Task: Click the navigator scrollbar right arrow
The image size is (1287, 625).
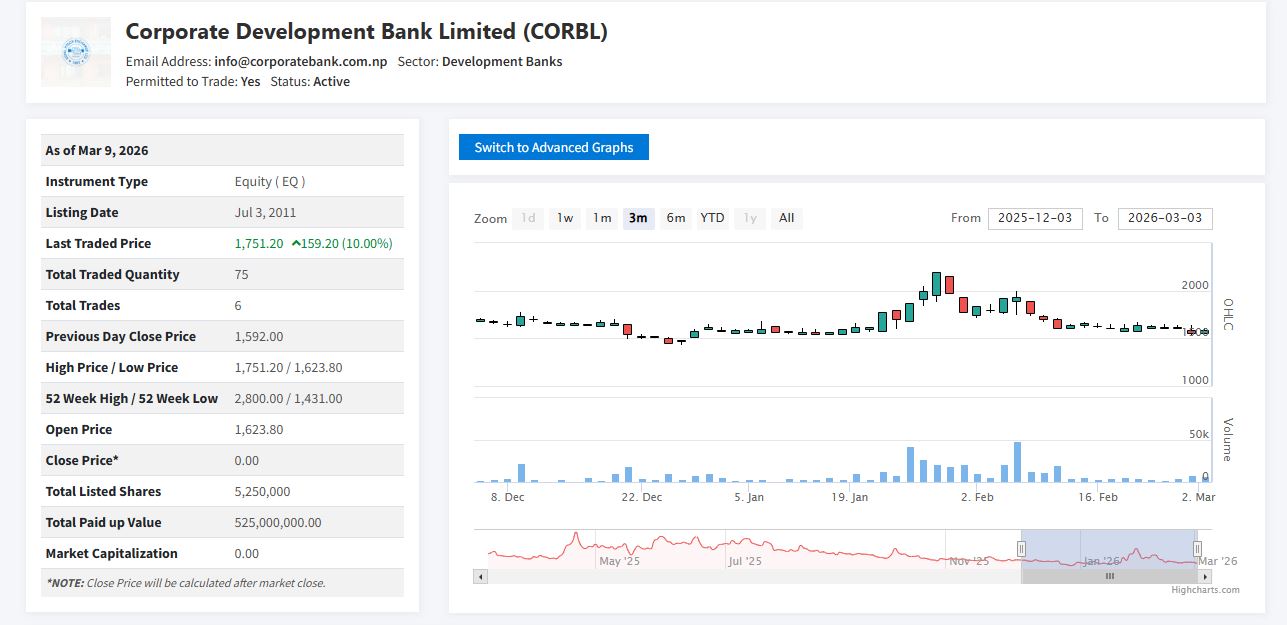Action: tap(1204, 577)
